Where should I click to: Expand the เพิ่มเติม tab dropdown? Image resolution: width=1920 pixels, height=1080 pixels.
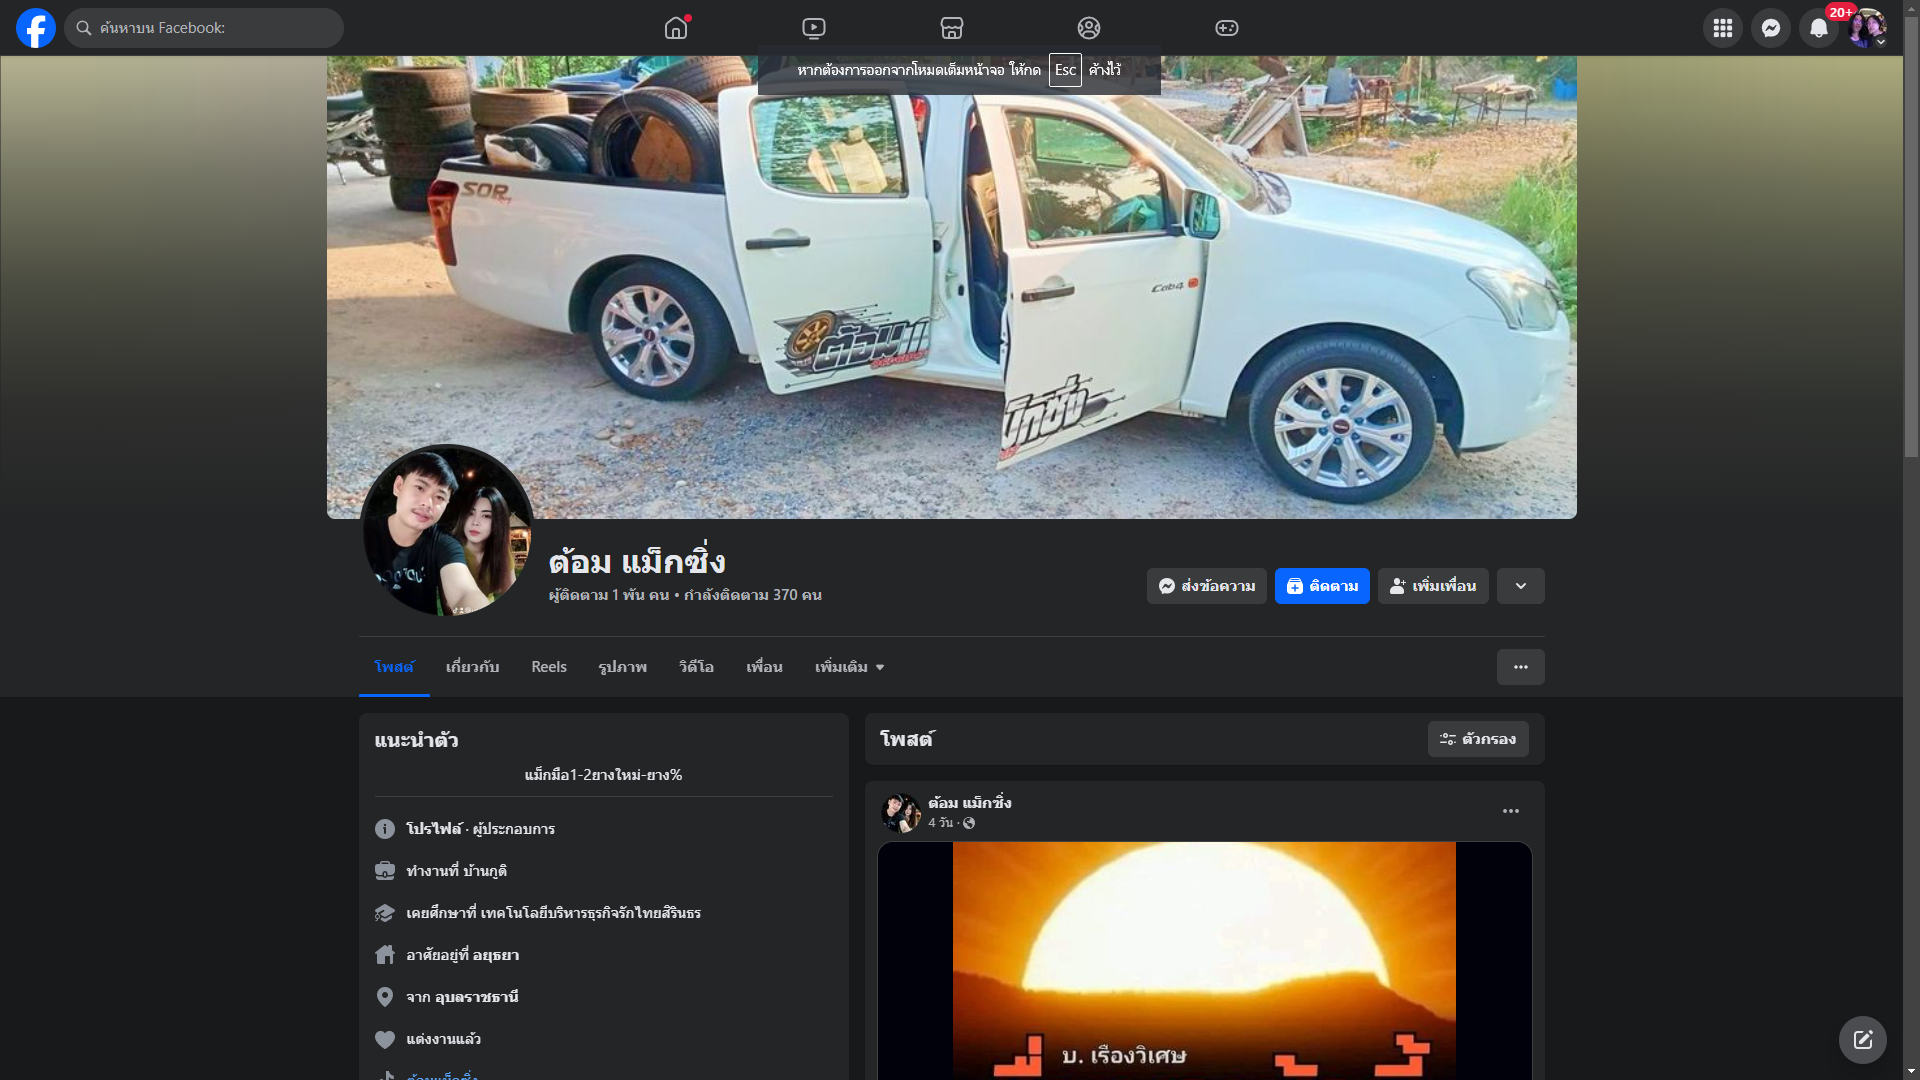pyautogui.click(x=849, y=667)
